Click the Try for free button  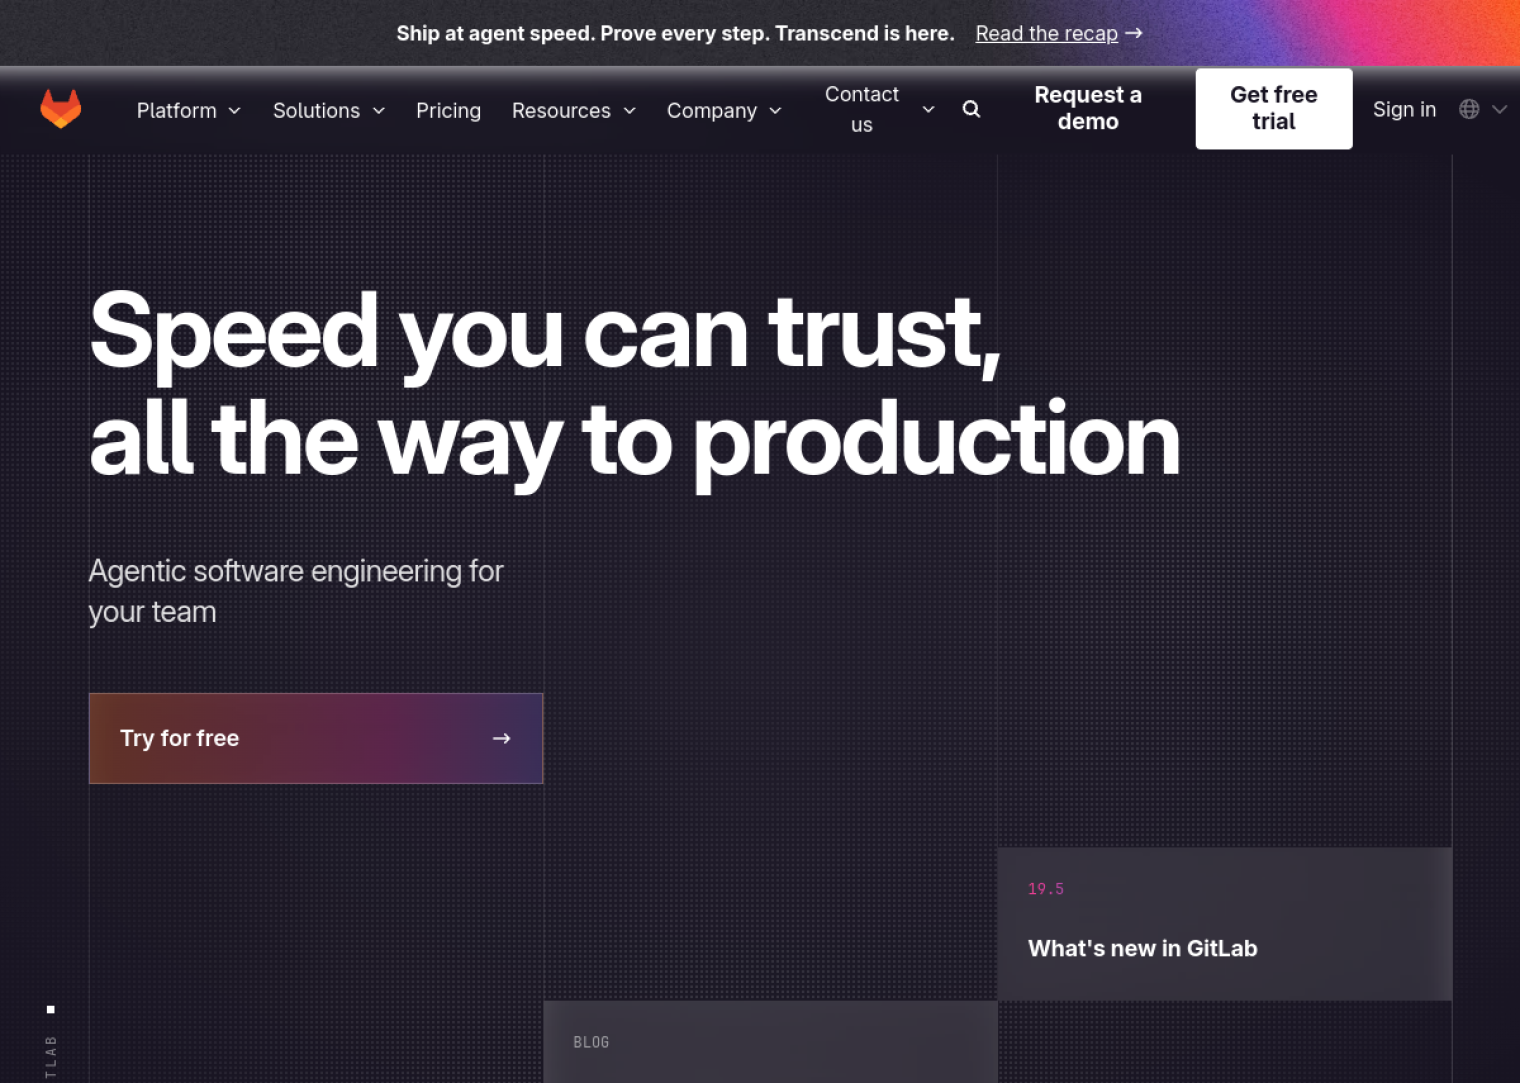pos(316,738)
